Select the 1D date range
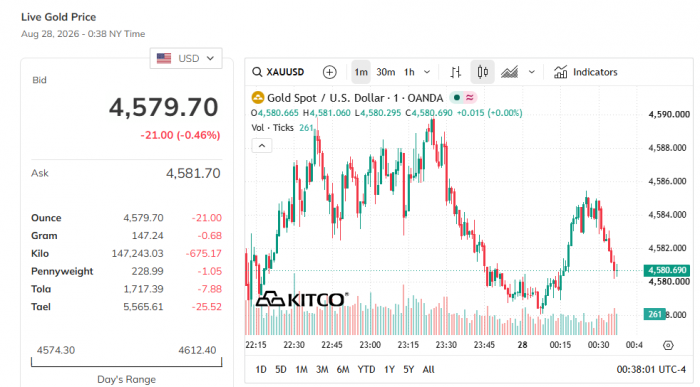 click(261, 370)
